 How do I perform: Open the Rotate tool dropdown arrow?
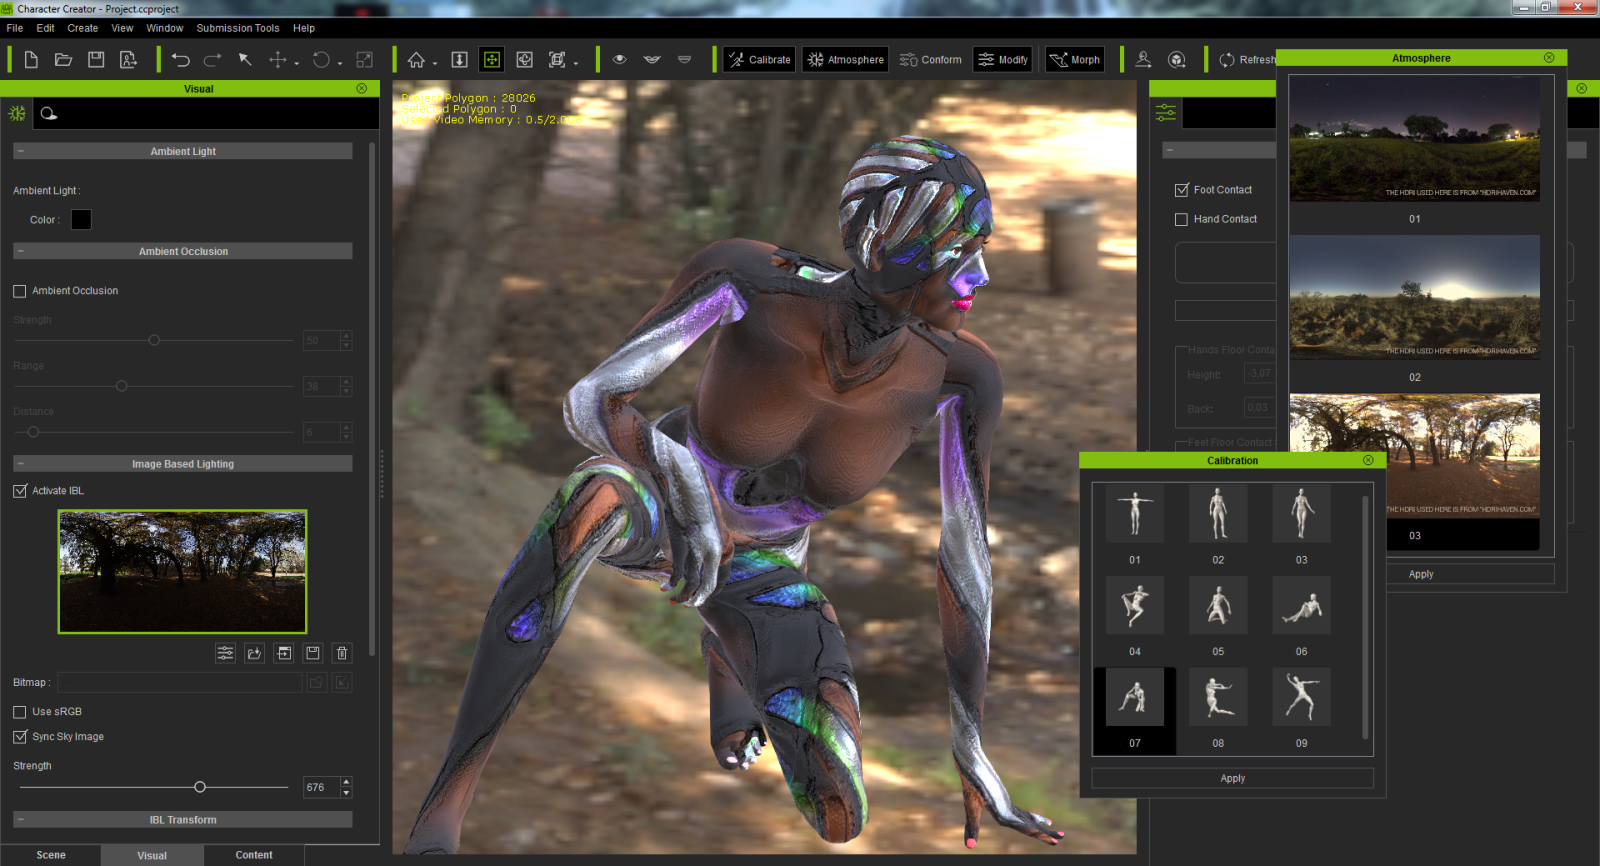[340, 63]
